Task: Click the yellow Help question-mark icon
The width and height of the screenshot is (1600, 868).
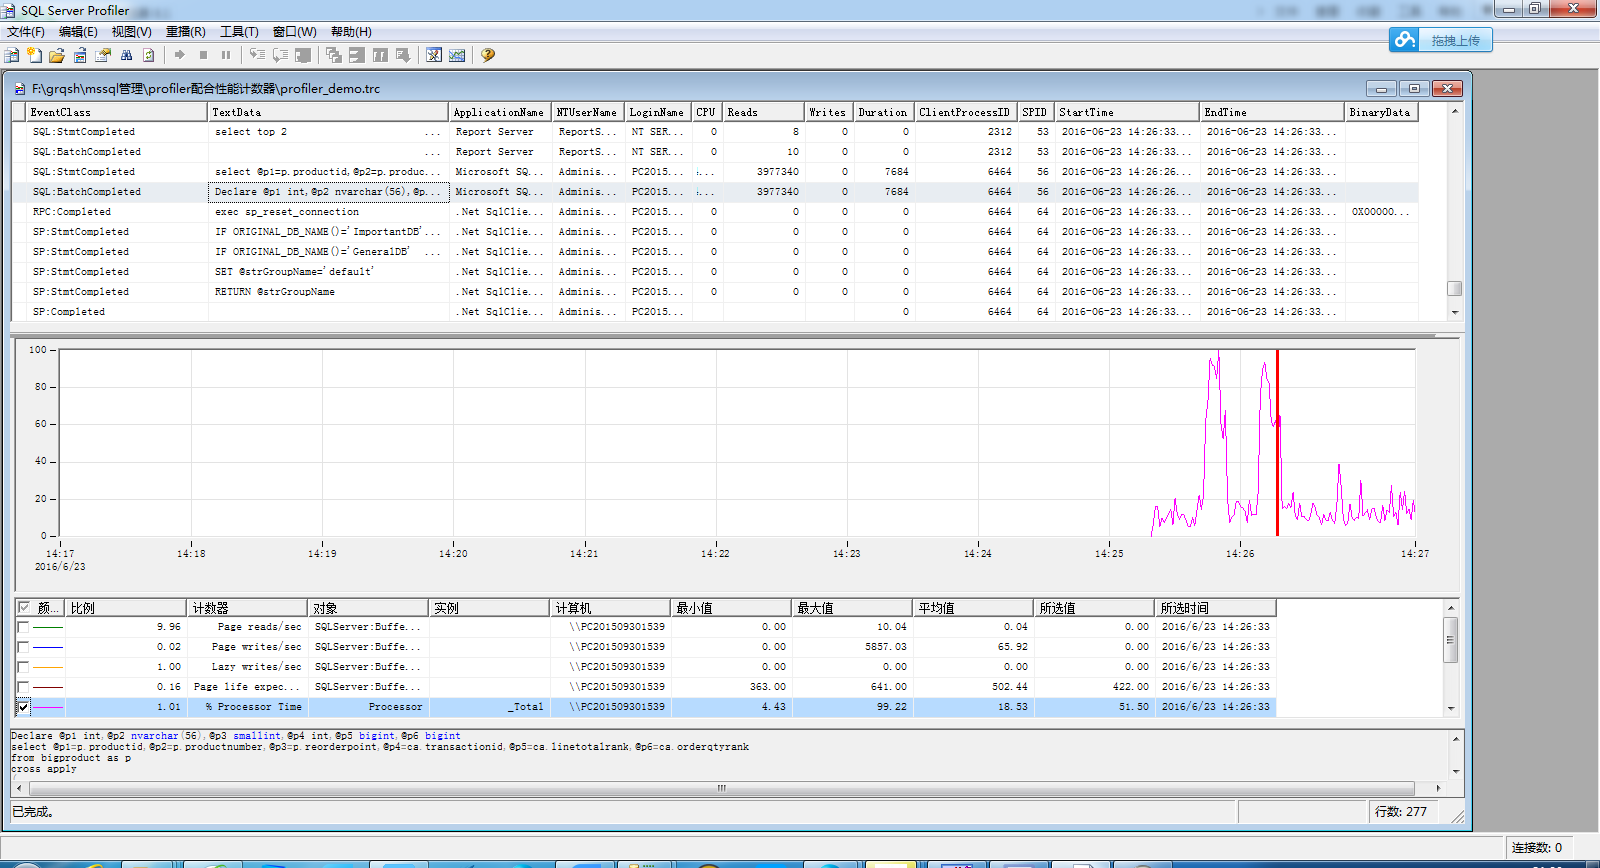Action: pos(488,55)
